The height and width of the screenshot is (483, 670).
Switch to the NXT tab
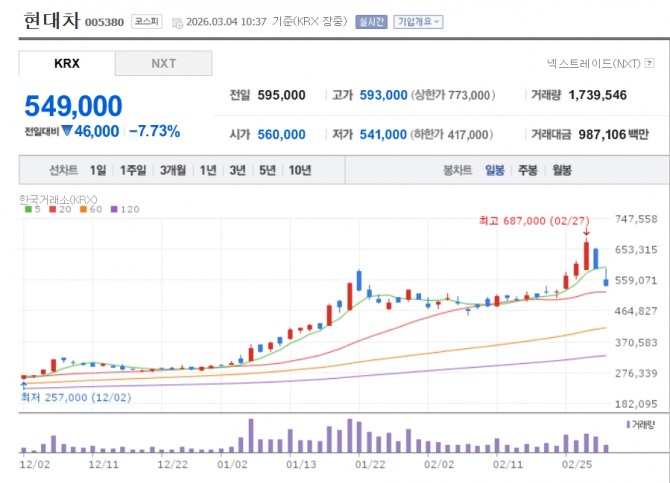[x=163, y=63]
